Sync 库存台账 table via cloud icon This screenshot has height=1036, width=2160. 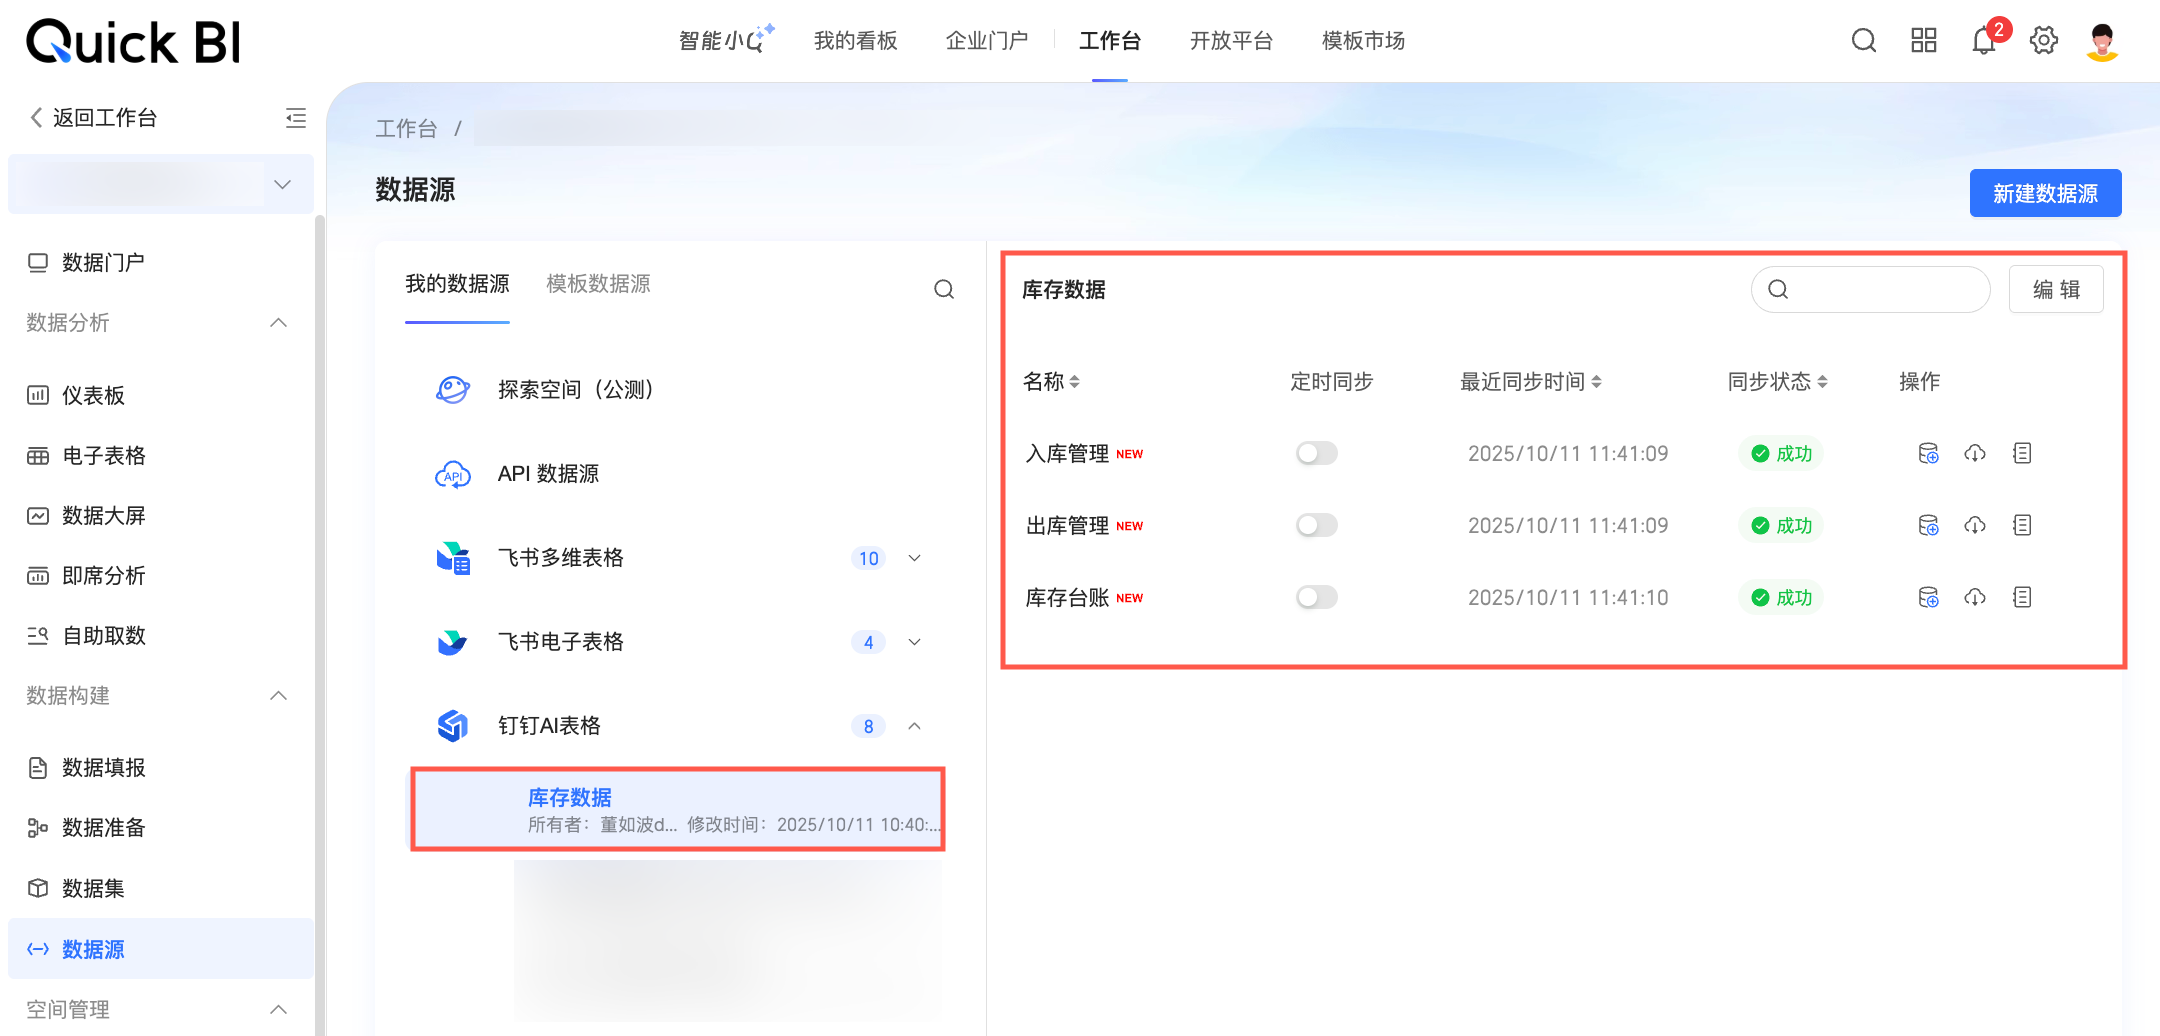point(1975,597)
